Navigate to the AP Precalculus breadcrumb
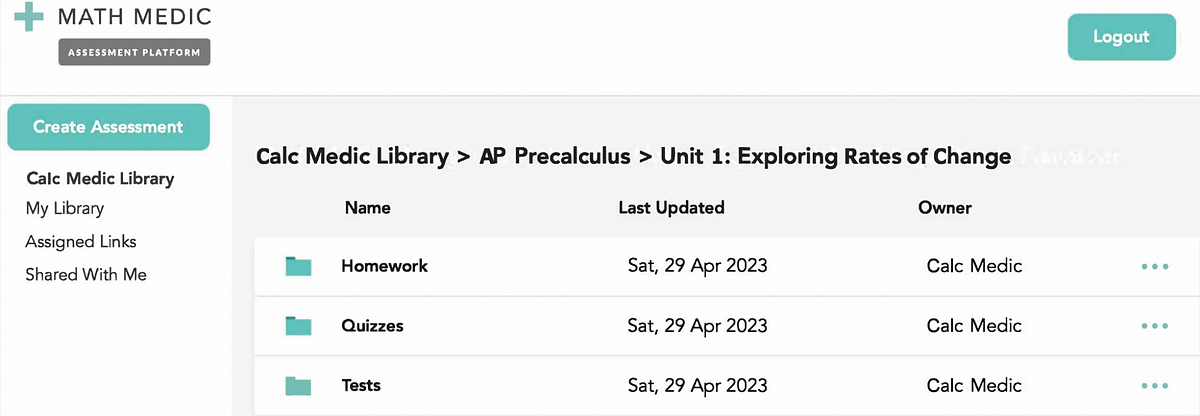The image size is (1200, 416). coord(555,157)
